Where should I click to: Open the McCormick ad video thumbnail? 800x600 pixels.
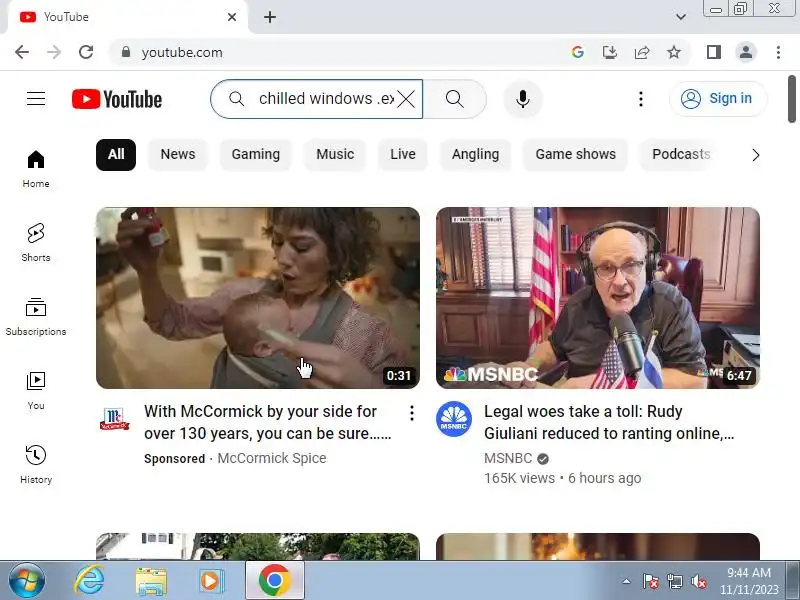click(x=258, y=297)
